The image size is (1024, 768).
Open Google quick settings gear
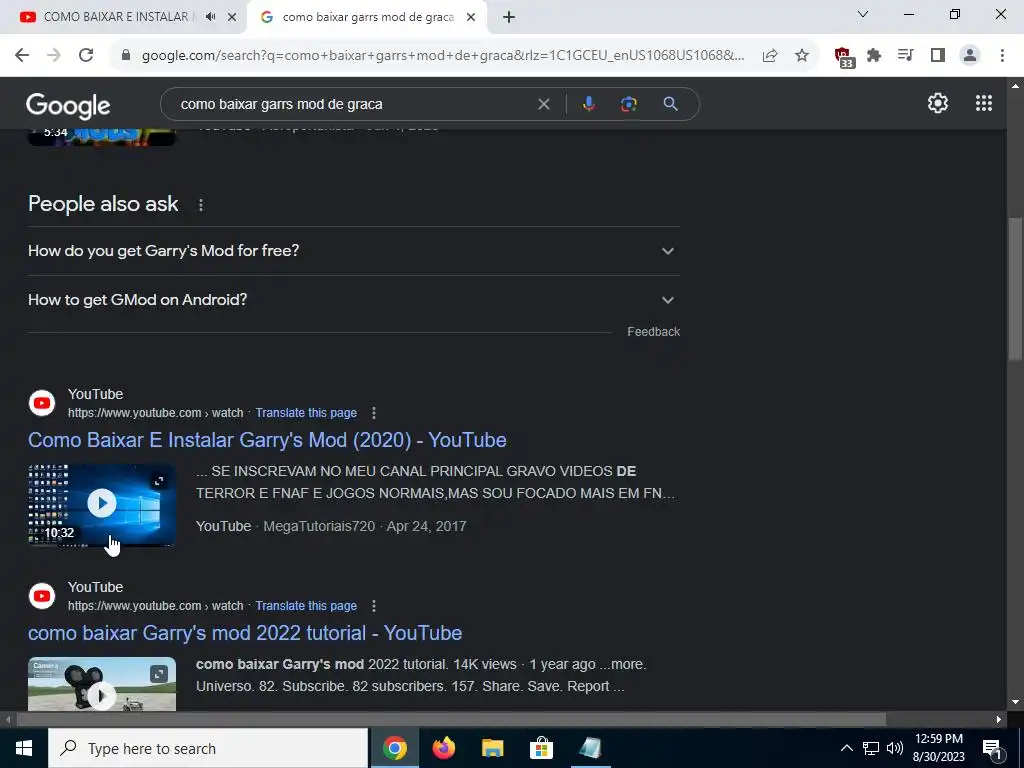point(938,103)
